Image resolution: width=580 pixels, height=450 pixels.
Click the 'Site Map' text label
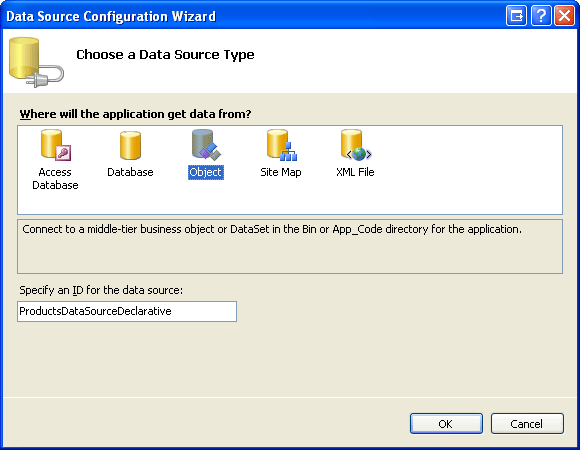281,172
